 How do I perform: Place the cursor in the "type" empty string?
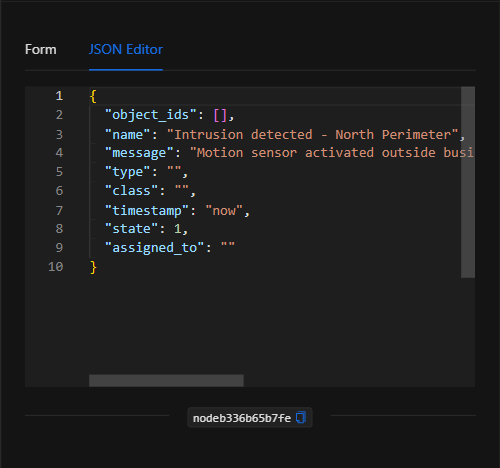tap(174, 172)
